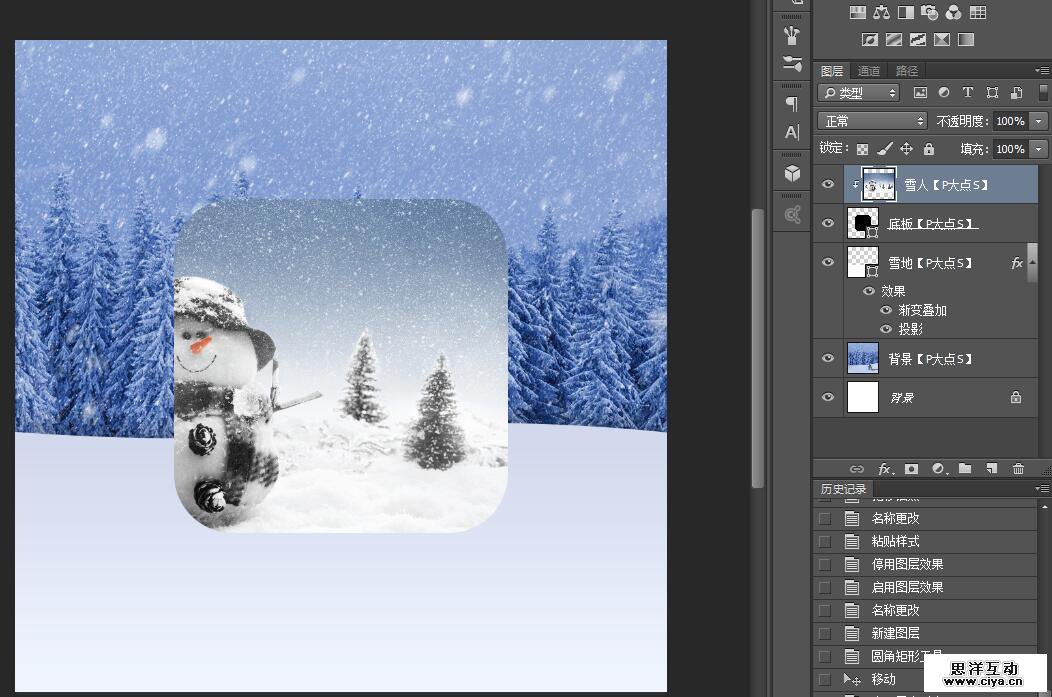Image resolution: width=1052 pixels, height=697 pixels.
Task: Open the 不透明度 opacity slider arrow
Action: (1039, 121)
